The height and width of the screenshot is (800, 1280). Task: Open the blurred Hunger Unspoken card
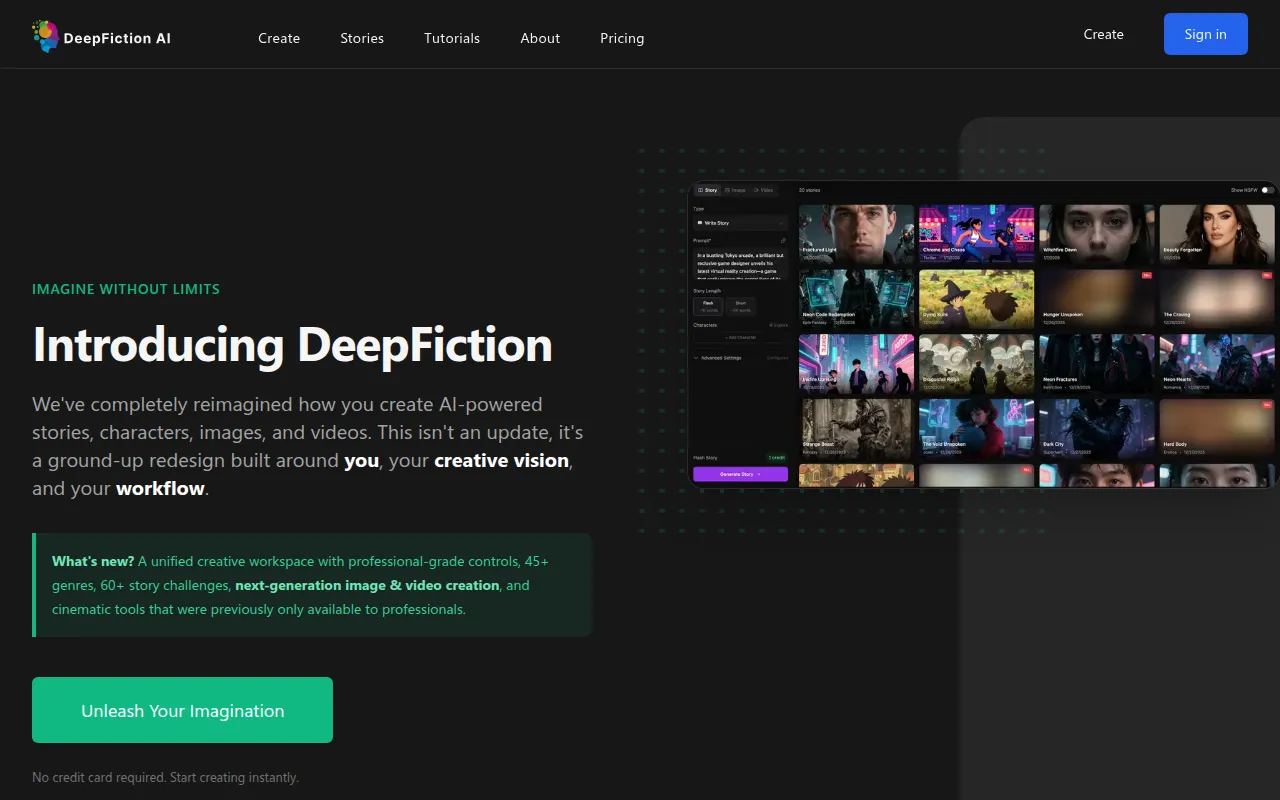(x=1097, y=299)
